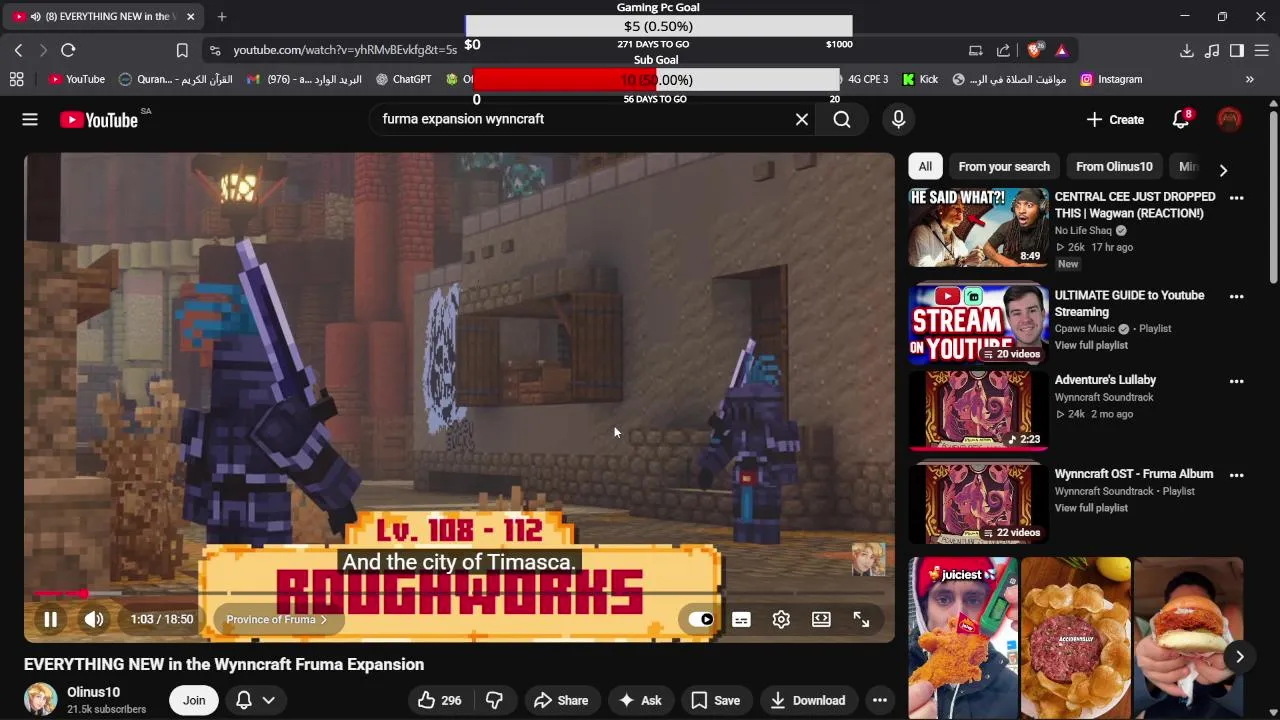The height and width of the screenshot is (720, 1280).
Task: View full playlist for Fruma Album
Action: 1091,508
